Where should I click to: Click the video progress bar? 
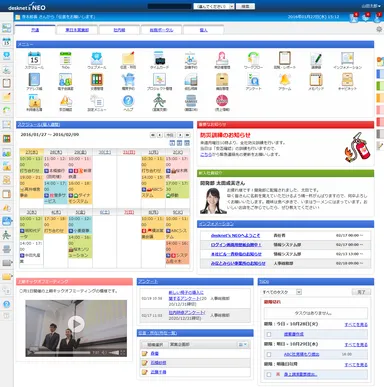pos(62,352)
